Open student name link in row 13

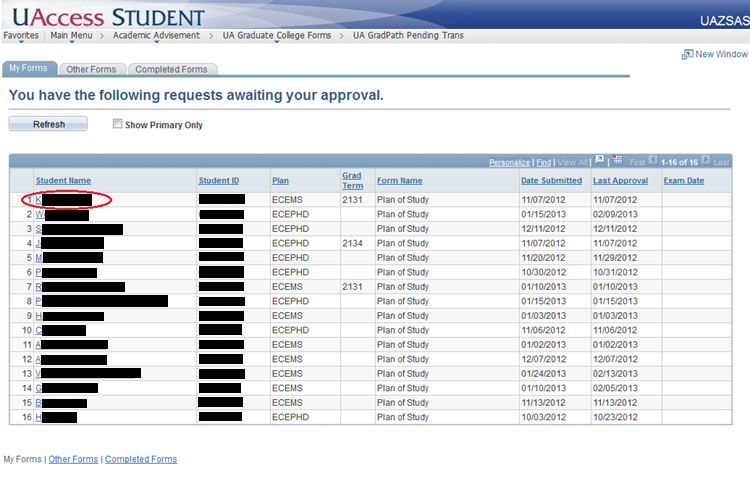pos(88,373)
